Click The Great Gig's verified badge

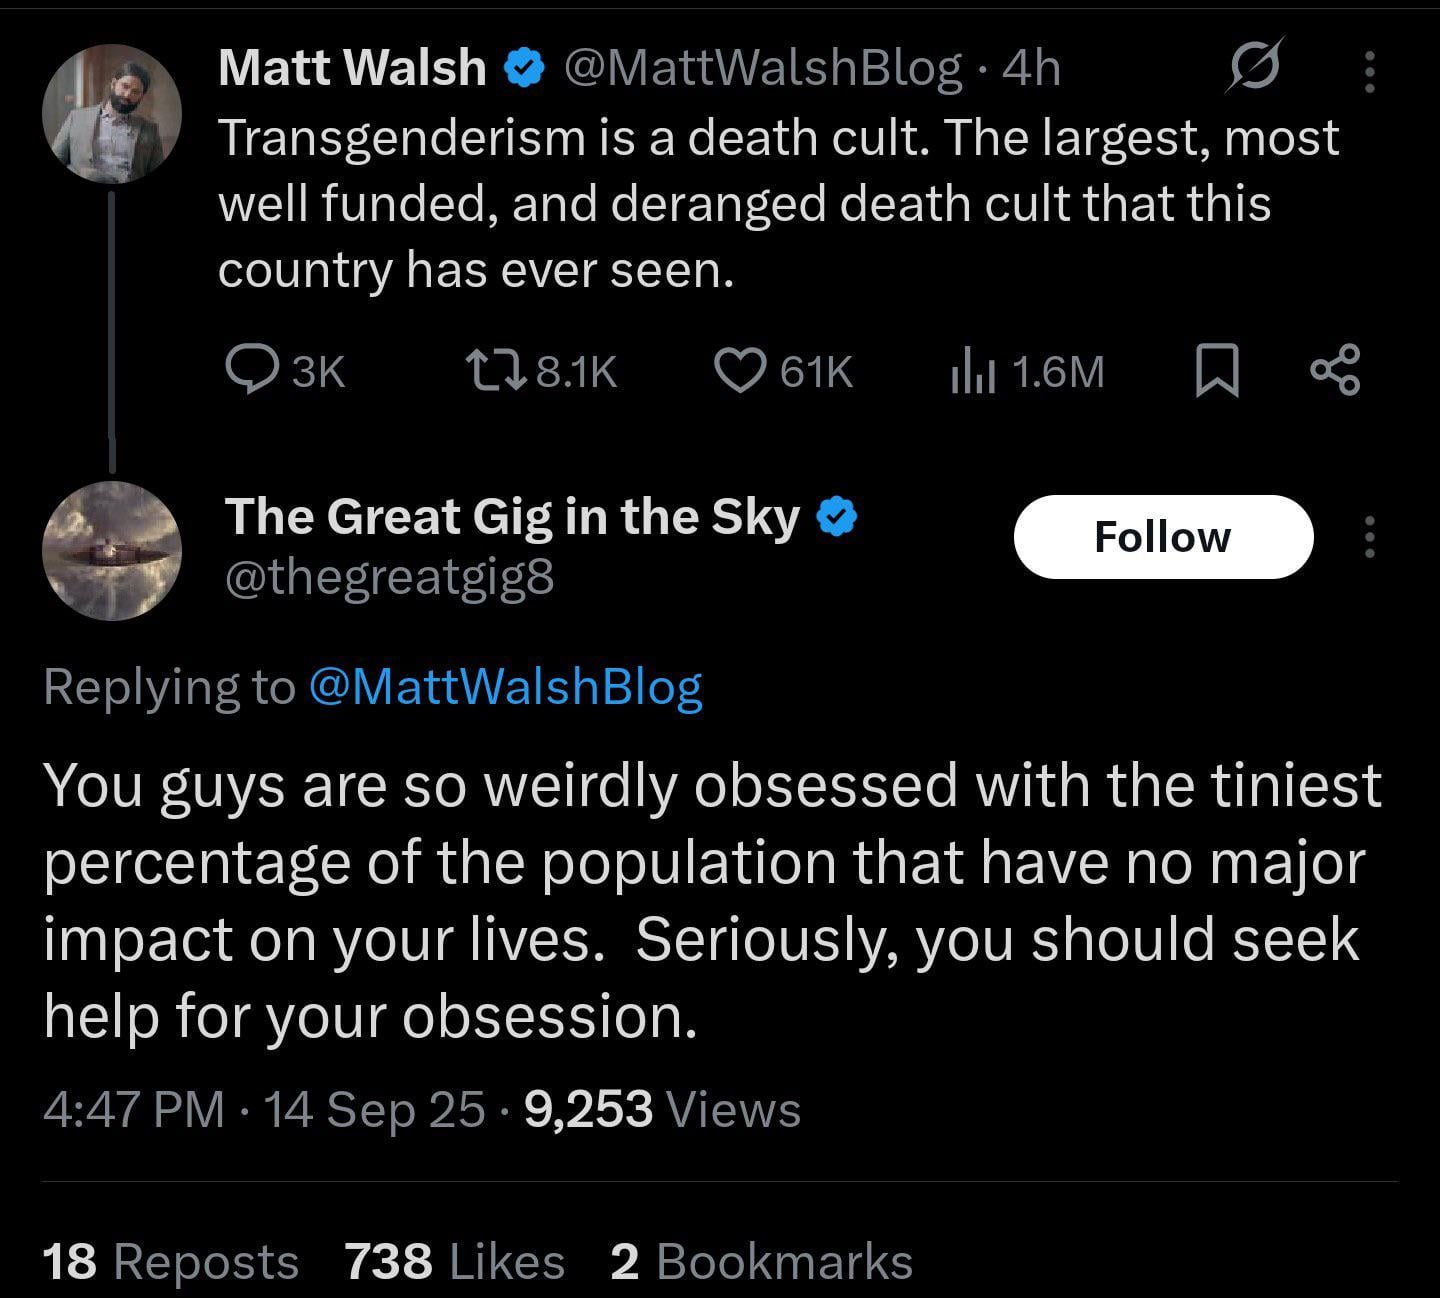tap(837, 517)
